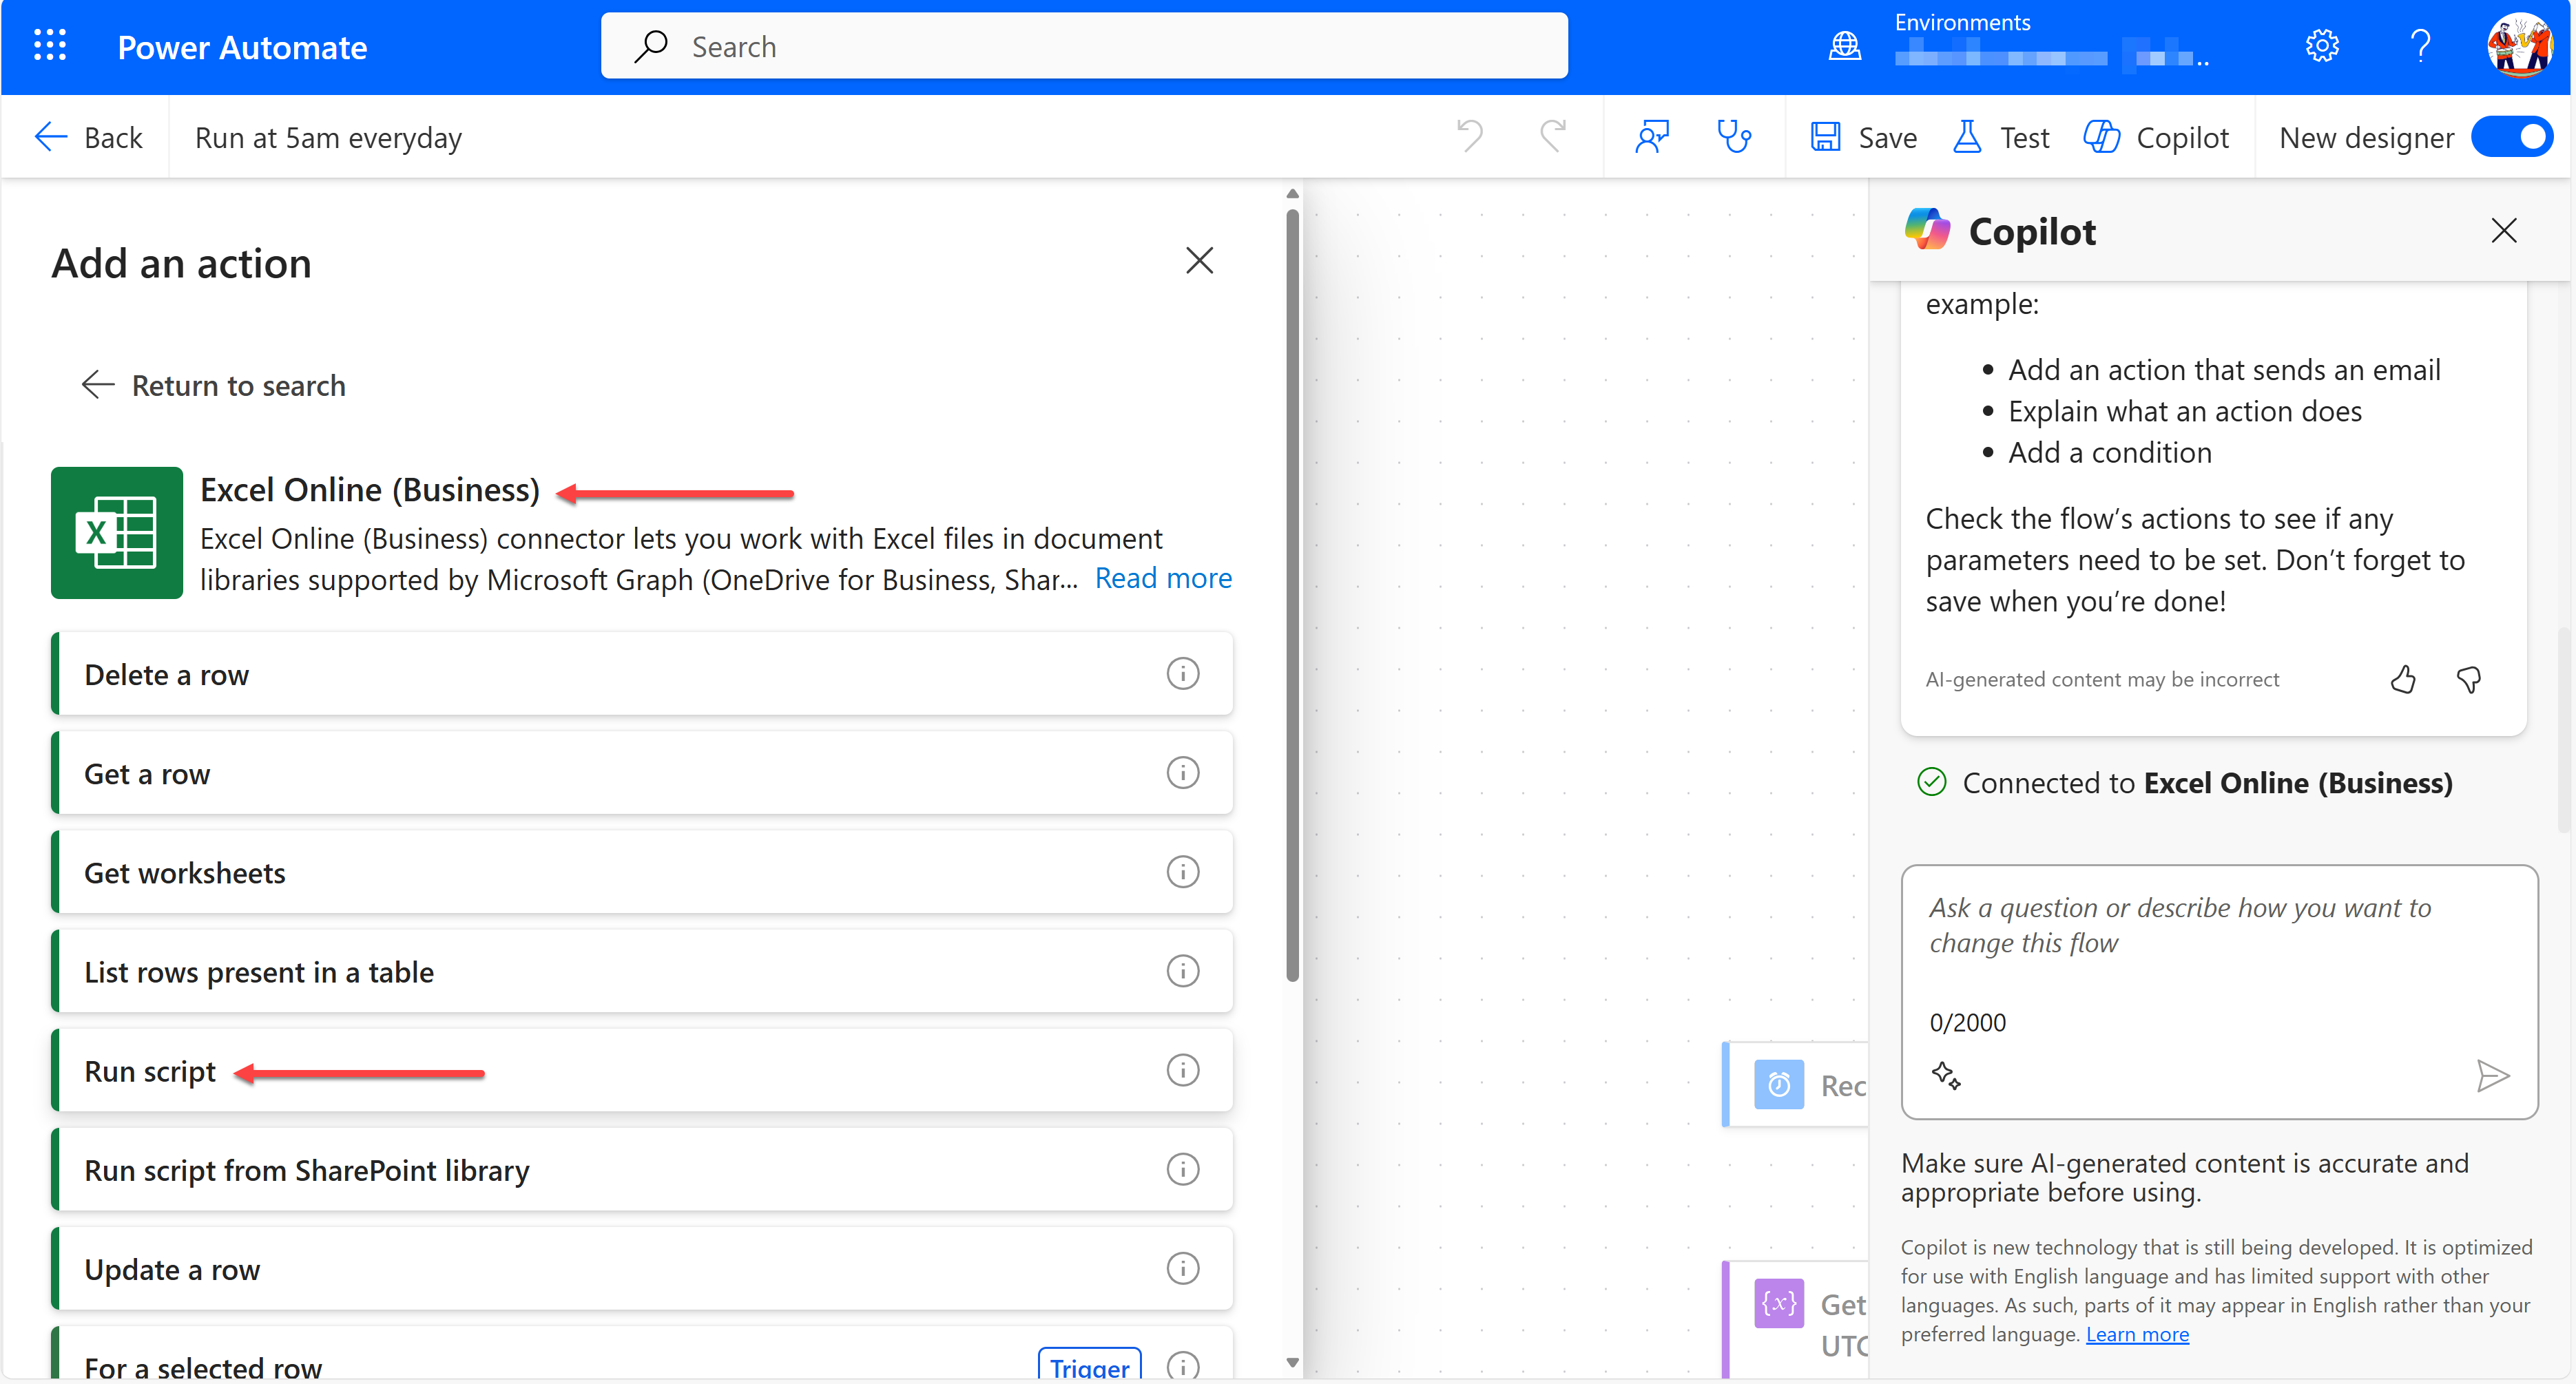Open the send feedback icon
Viewport: 2576px width, 1384px height.
click(1652, 136)
